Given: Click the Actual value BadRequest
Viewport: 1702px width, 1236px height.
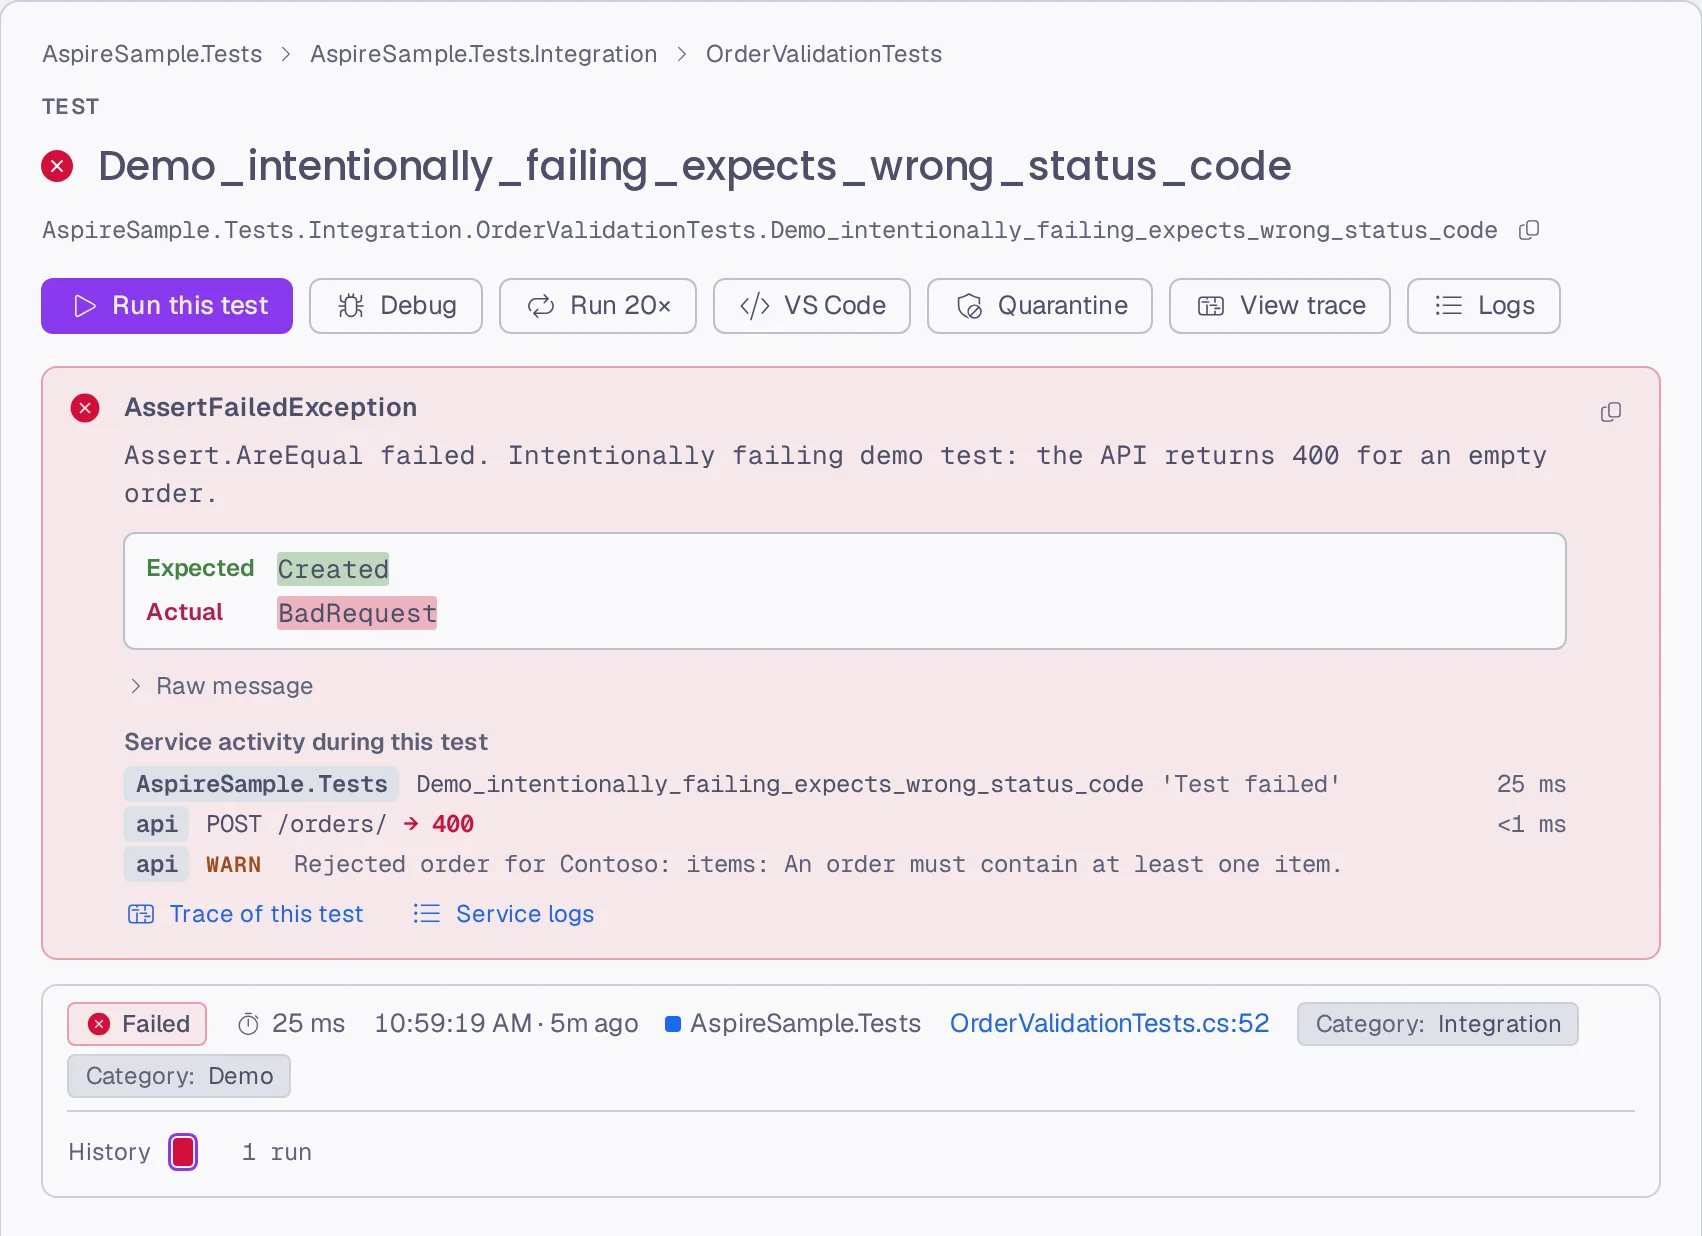Looking at the screenshot, I should 357,613.
